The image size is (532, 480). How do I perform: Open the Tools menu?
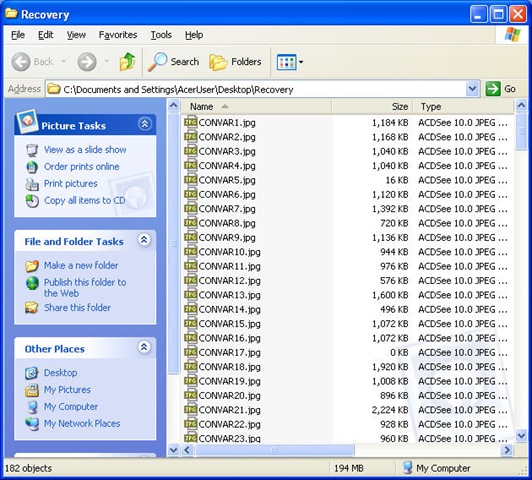tap(161, 35)
